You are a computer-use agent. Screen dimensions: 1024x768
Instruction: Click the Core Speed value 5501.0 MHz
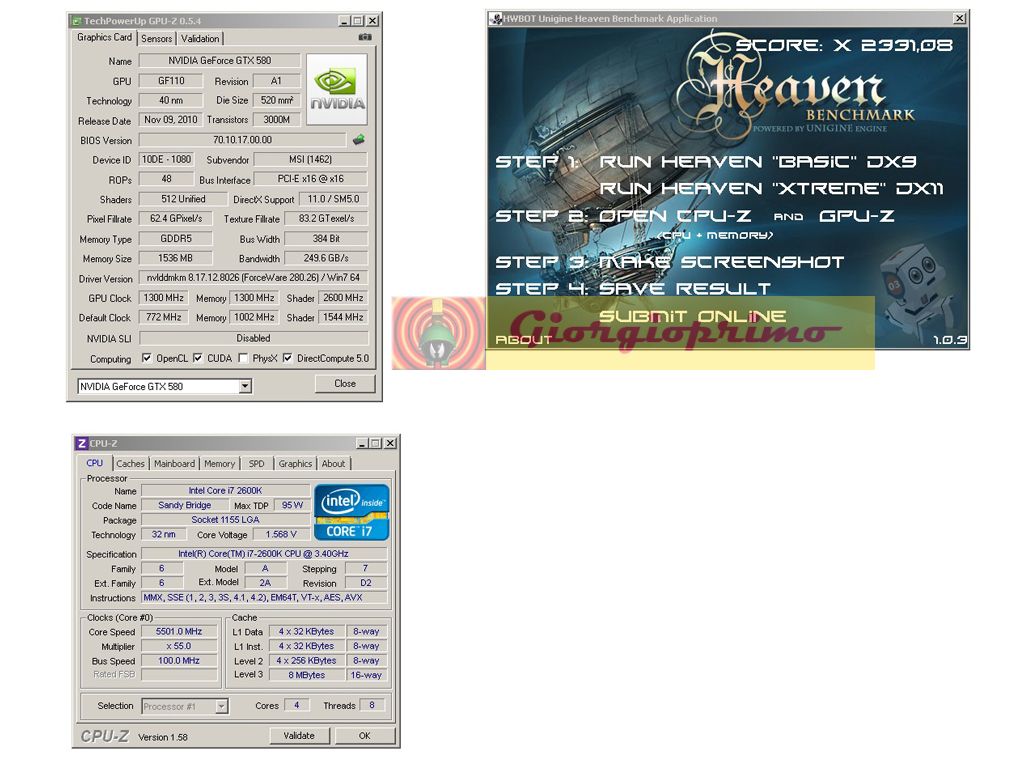(x=179, y=632)
